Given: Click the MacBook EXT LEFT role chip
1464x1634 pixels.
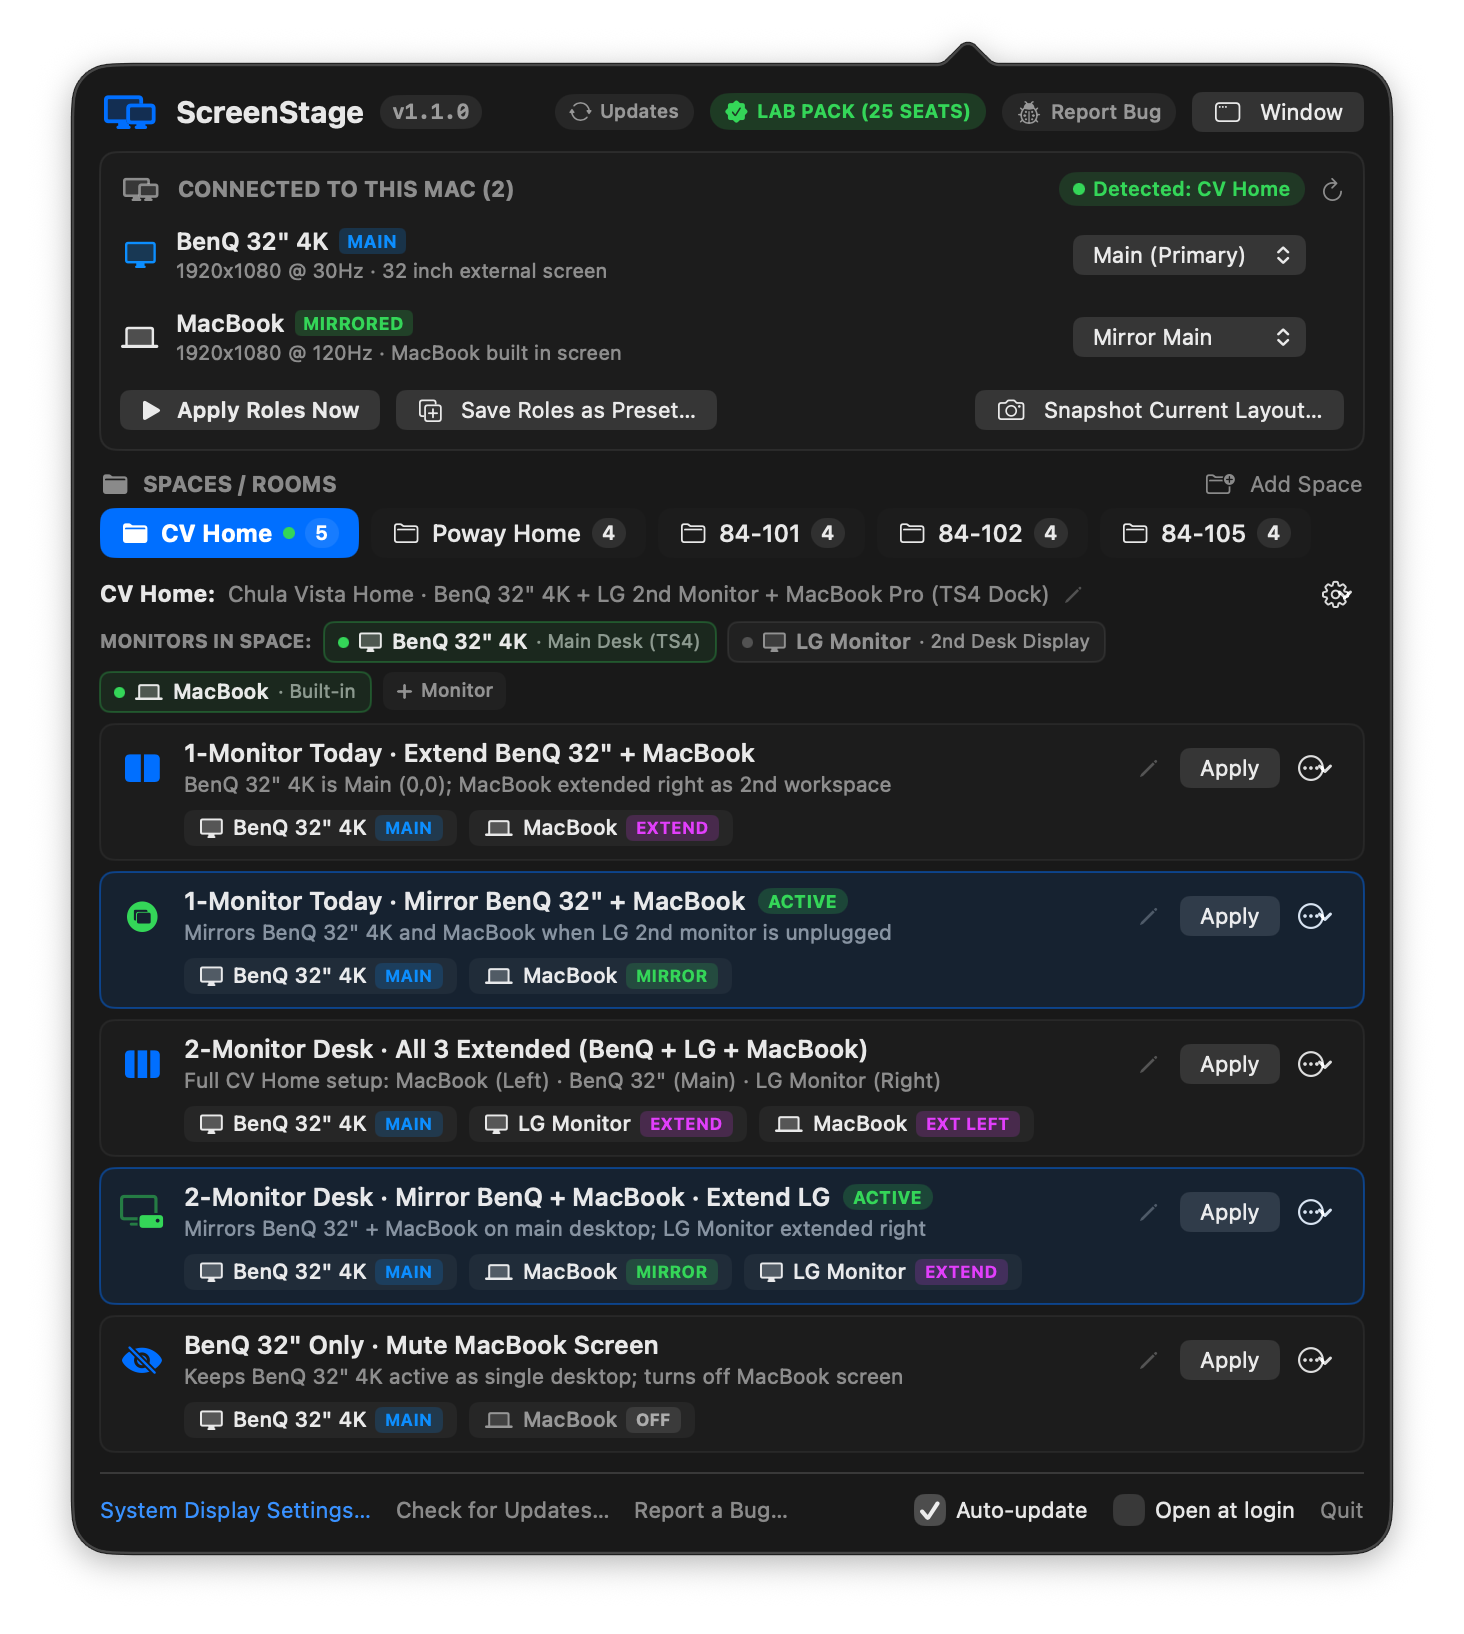Looking at the screenshot, I should click(x=896, y=1124).
